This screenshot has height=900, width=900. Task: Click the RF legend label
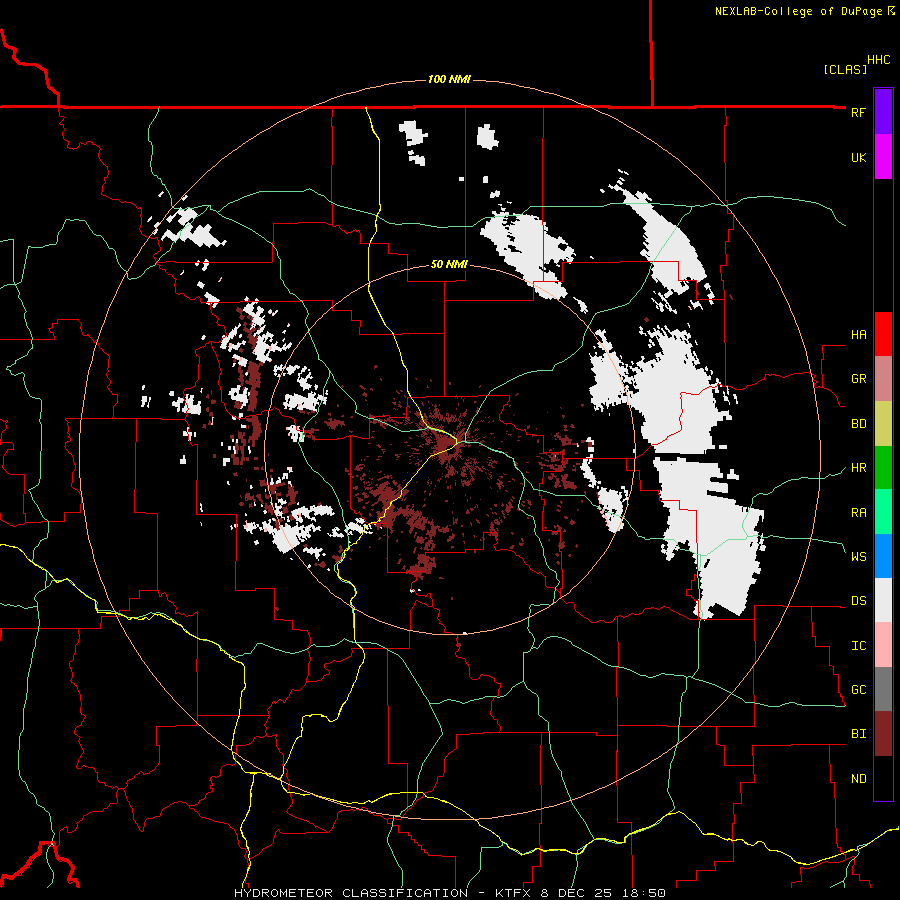(858, 113)
